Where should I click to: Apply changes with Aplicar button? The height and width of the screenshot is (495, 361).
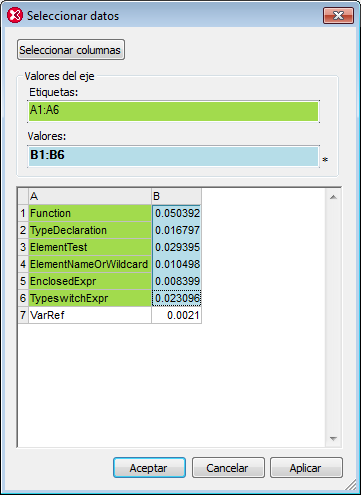pyautogui.click(x=306, y=468)
